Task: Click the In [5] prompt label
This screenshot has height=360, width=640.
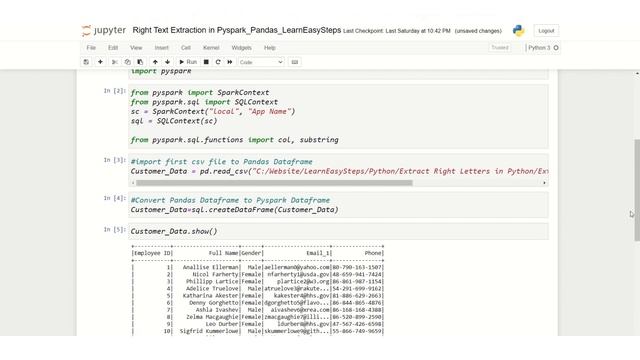Action: pyautogui.click(x=115, y=230)
